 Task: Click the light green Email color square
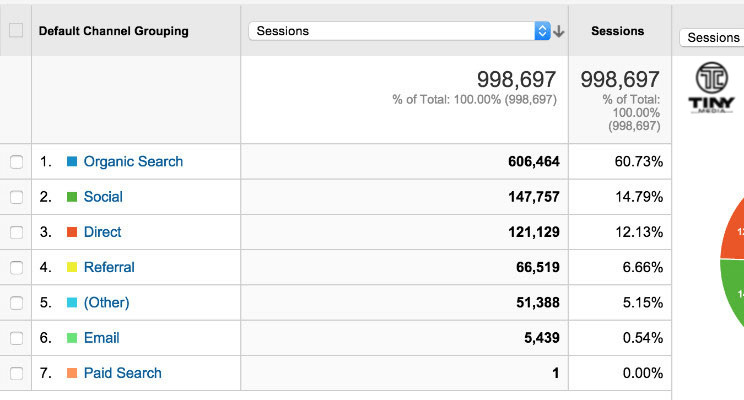[72, 338]
